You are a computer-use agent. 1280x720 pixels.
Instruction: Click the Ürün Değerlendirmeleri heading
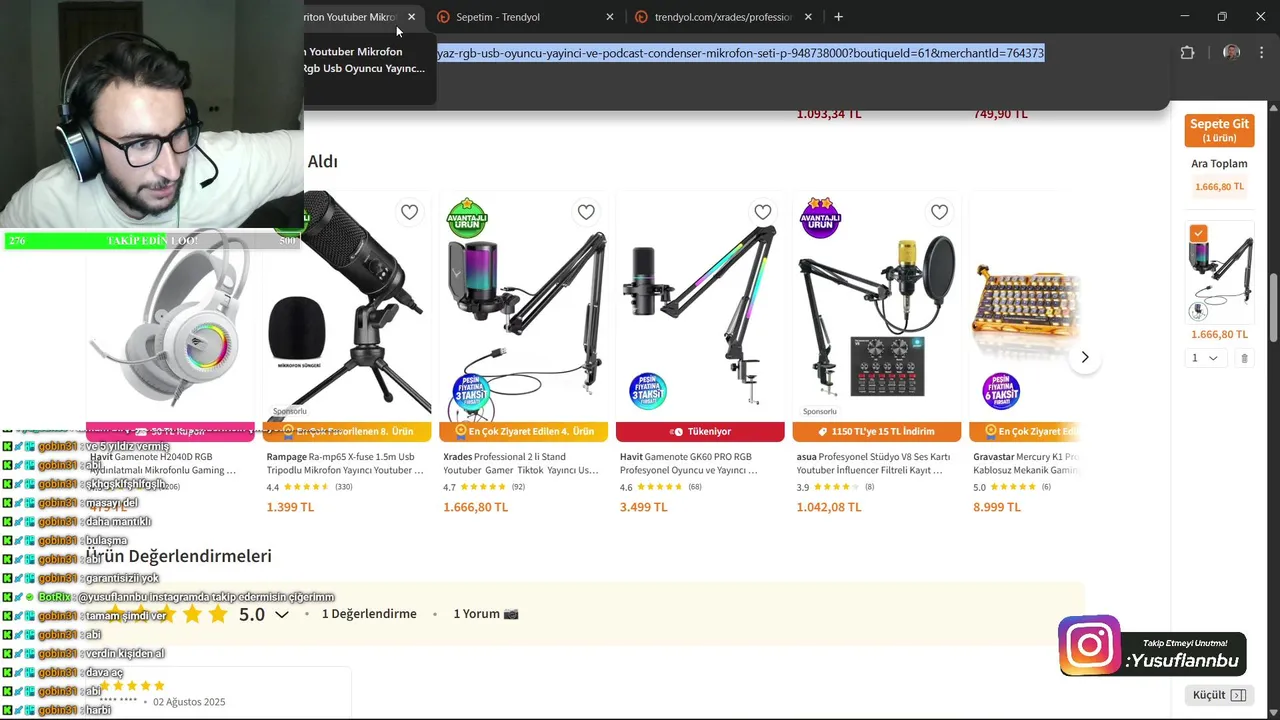coord(179,556)
